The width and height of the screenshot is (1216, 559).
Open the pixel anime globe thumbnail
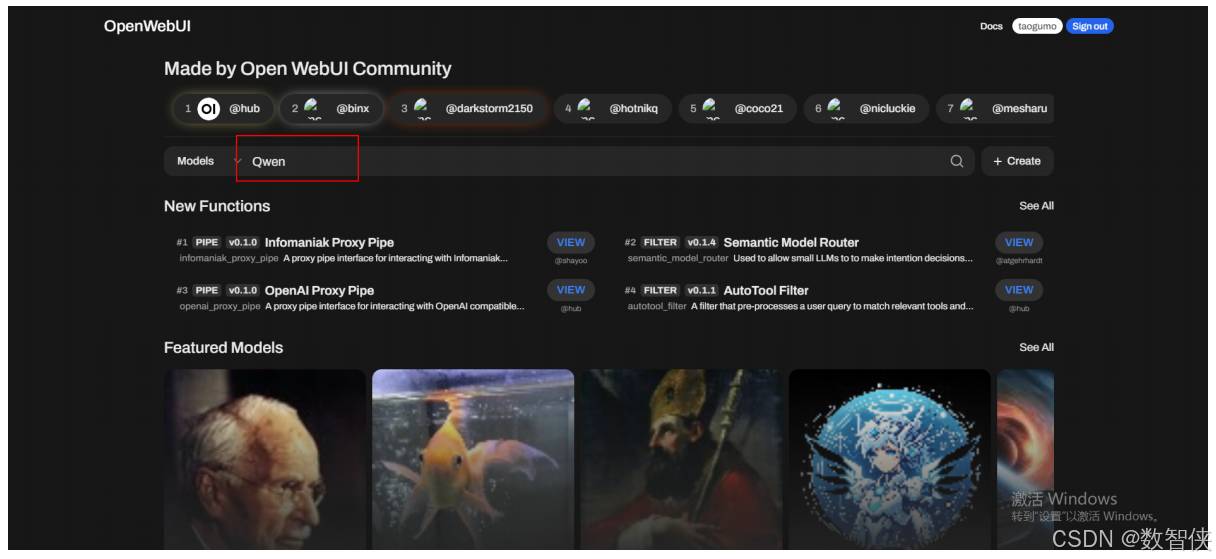890,459
